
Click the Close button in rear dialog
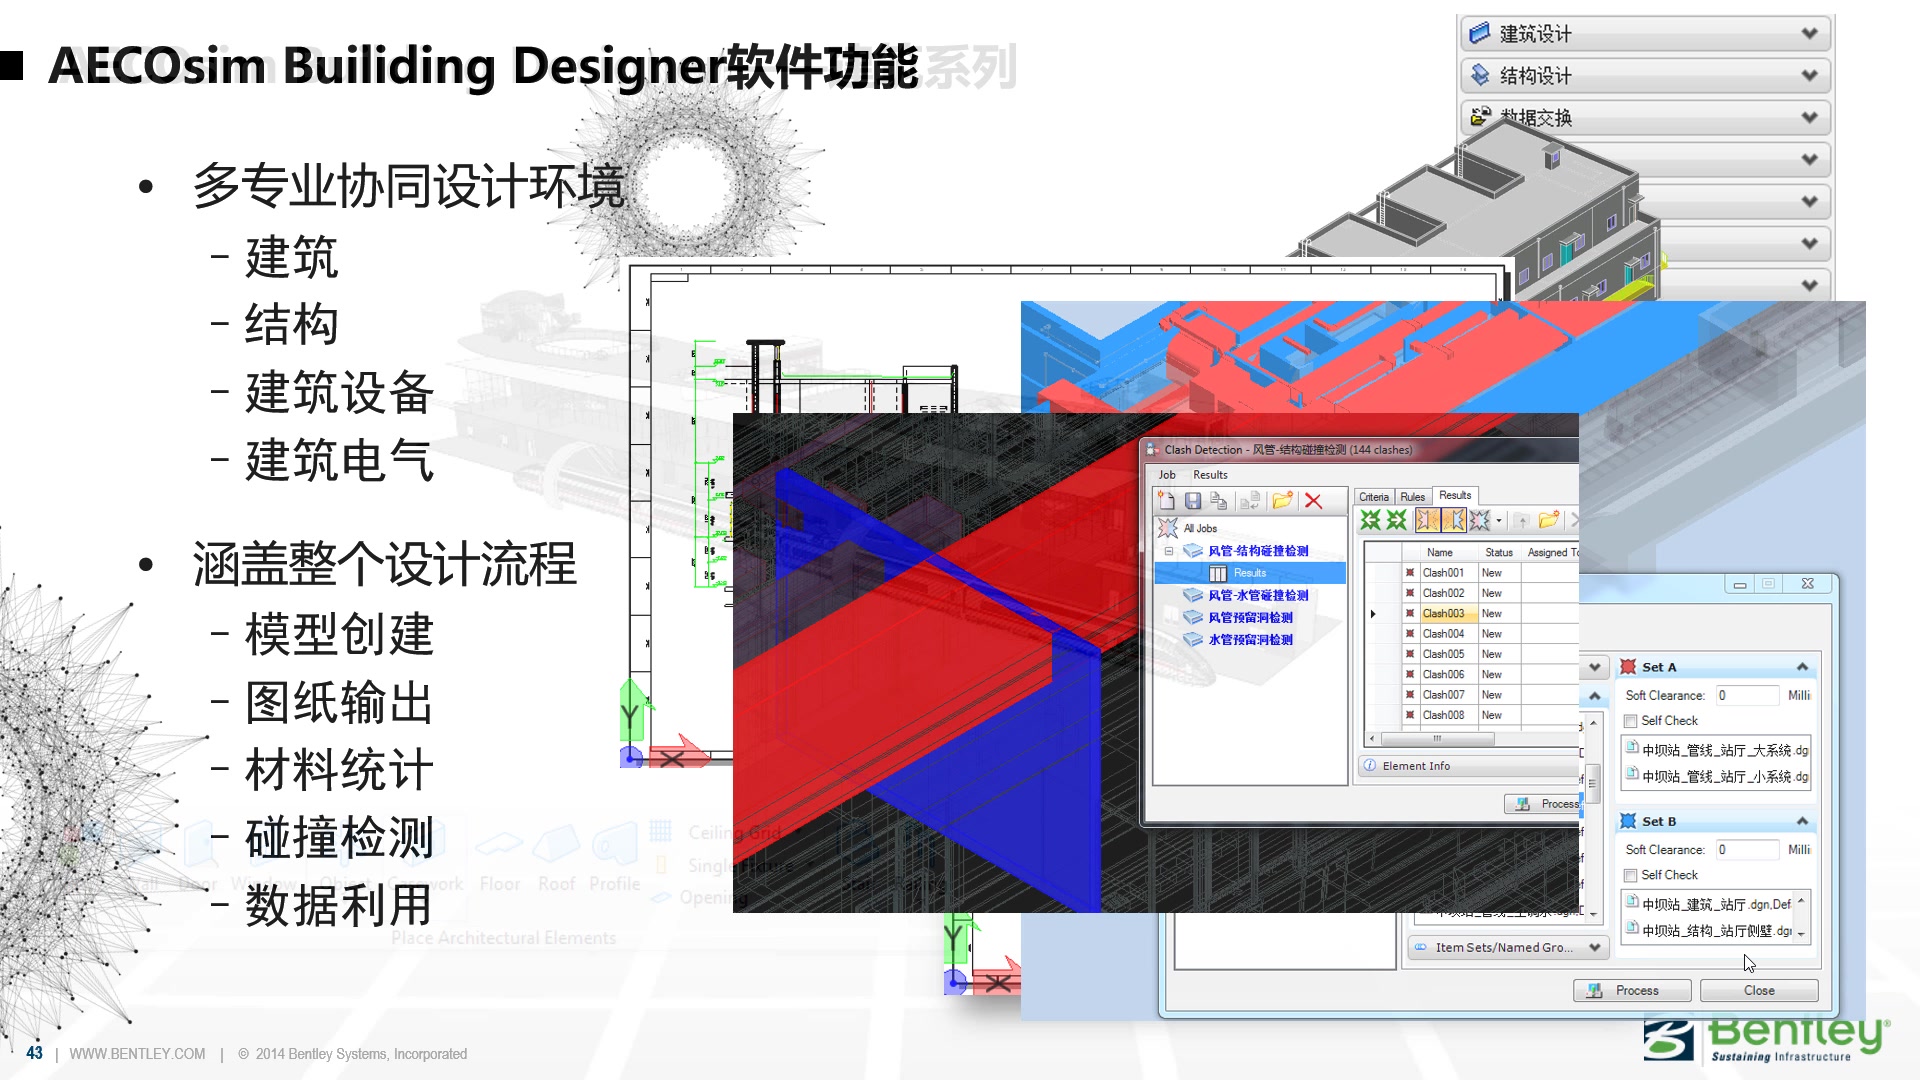1759,990
